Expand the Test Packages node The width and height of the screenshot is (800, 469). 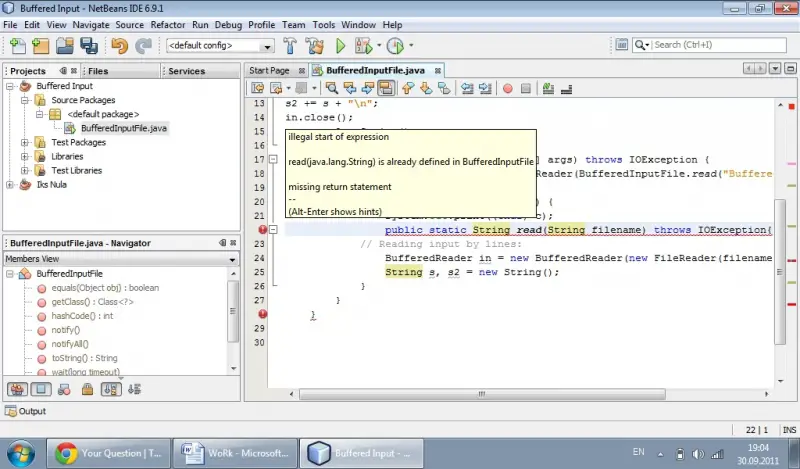coord(24,142)
